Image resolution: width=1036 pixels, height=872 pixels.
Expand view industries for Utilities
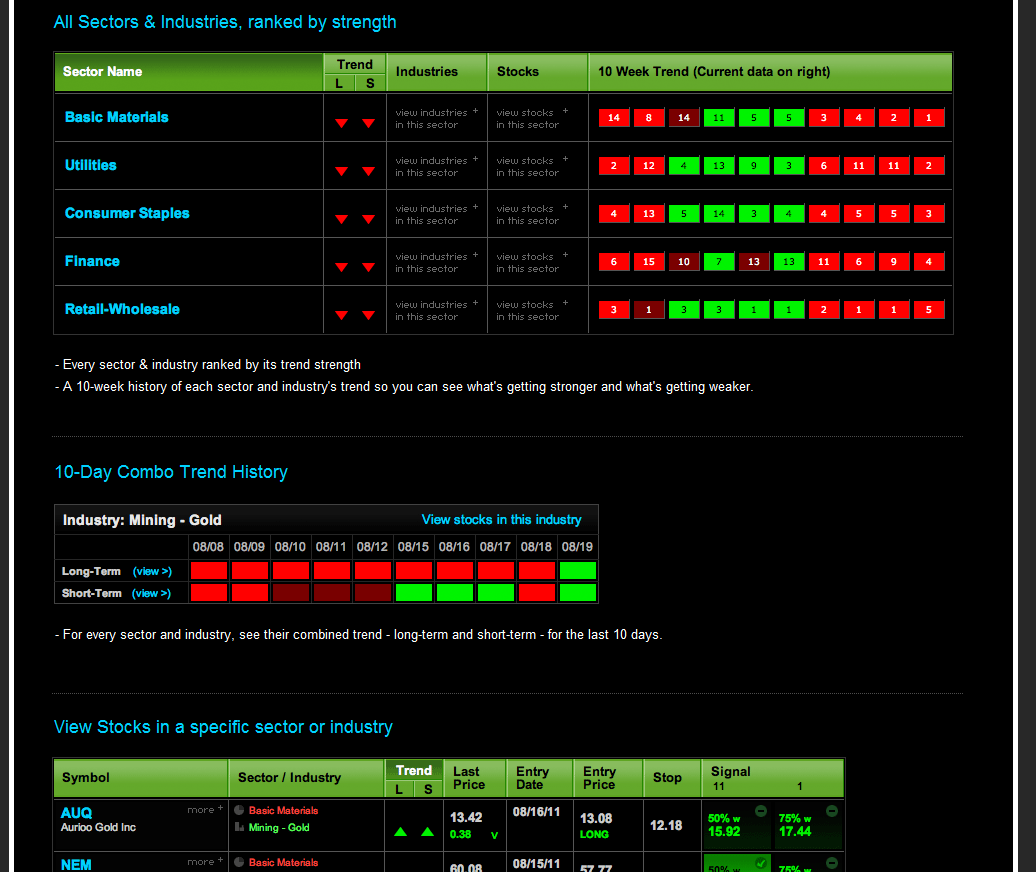tap(436, 166)
